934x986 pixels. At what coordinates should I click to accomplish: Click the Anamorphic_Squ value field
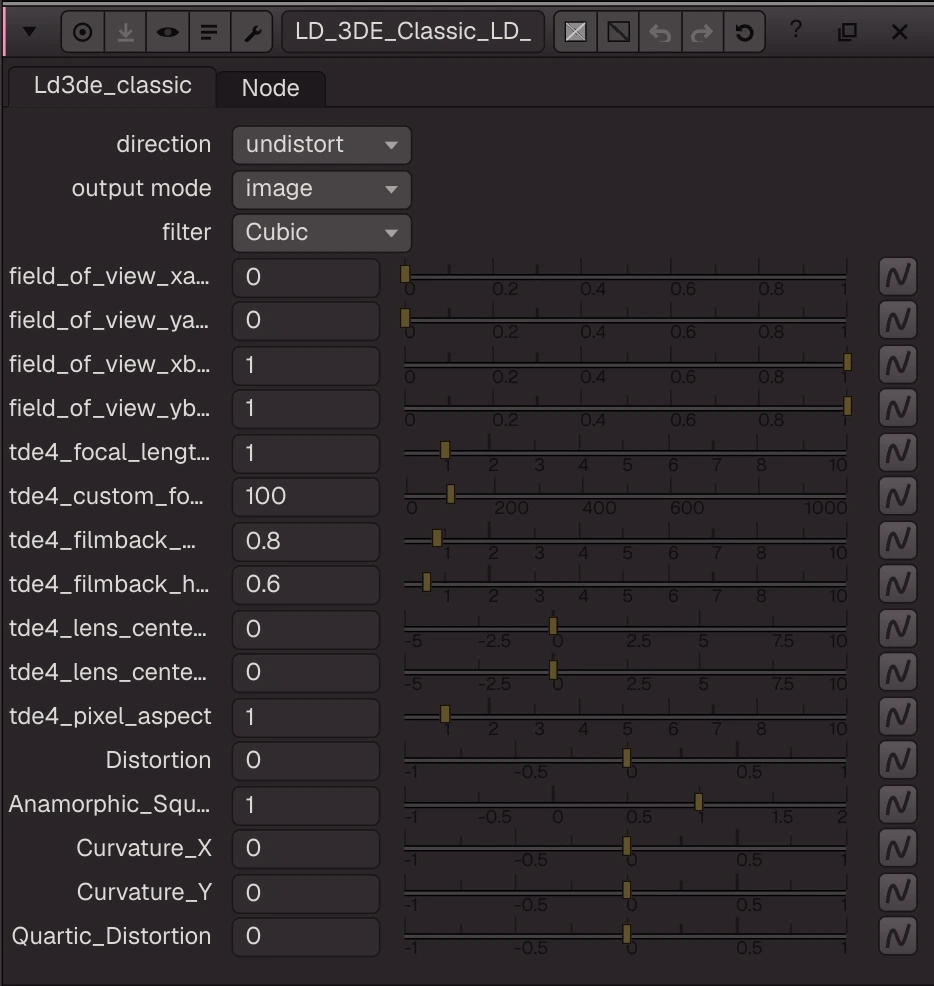tap(306, 806)
